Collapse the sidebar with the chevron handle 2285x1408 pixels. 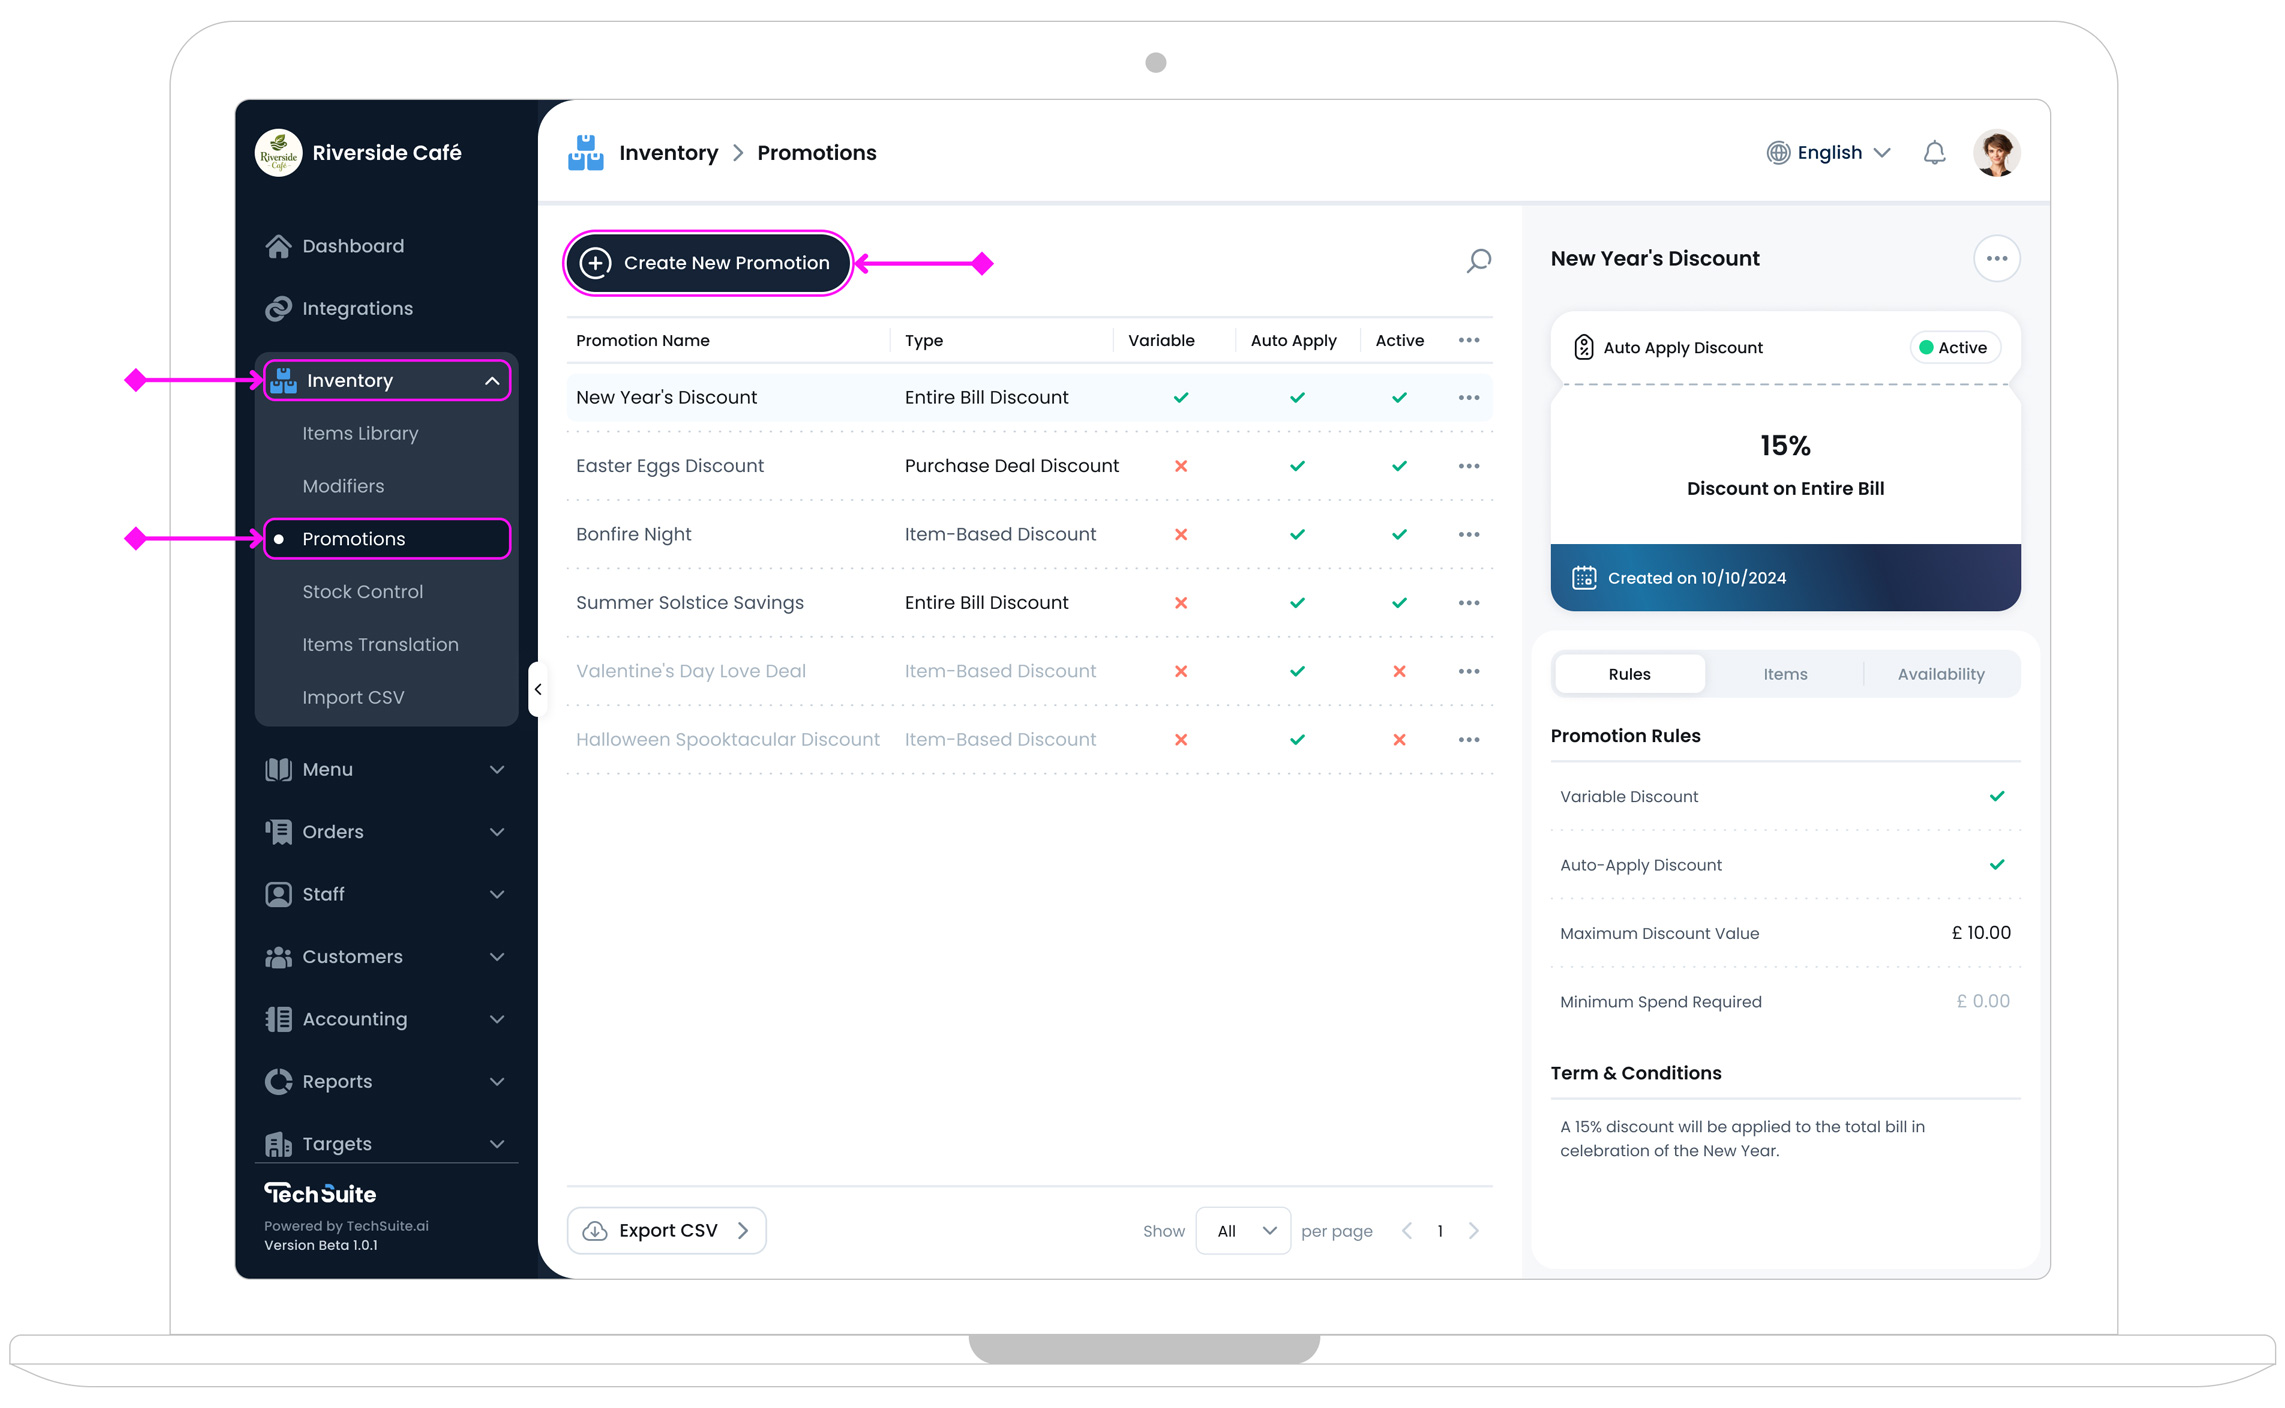538,688
